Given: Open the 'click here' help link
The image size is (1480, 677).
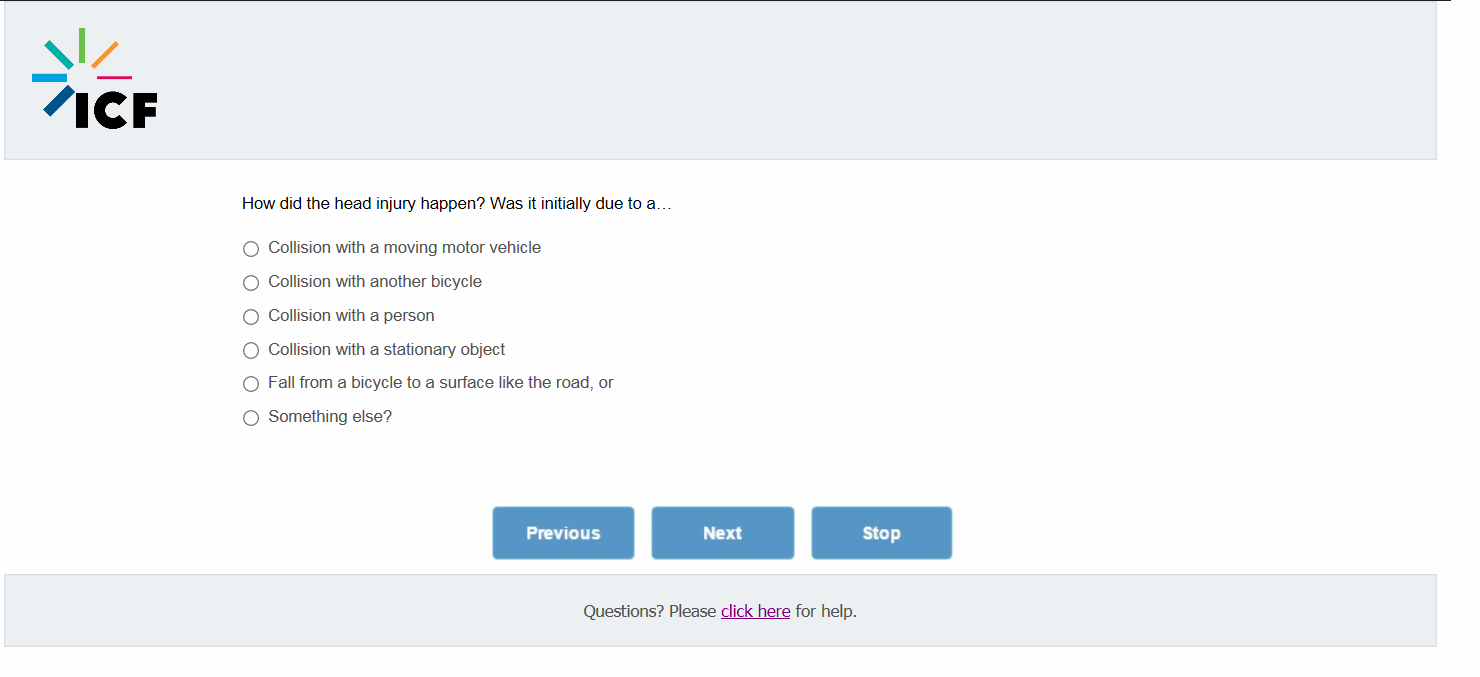Looking at the screenshot, I should point(755,611).
